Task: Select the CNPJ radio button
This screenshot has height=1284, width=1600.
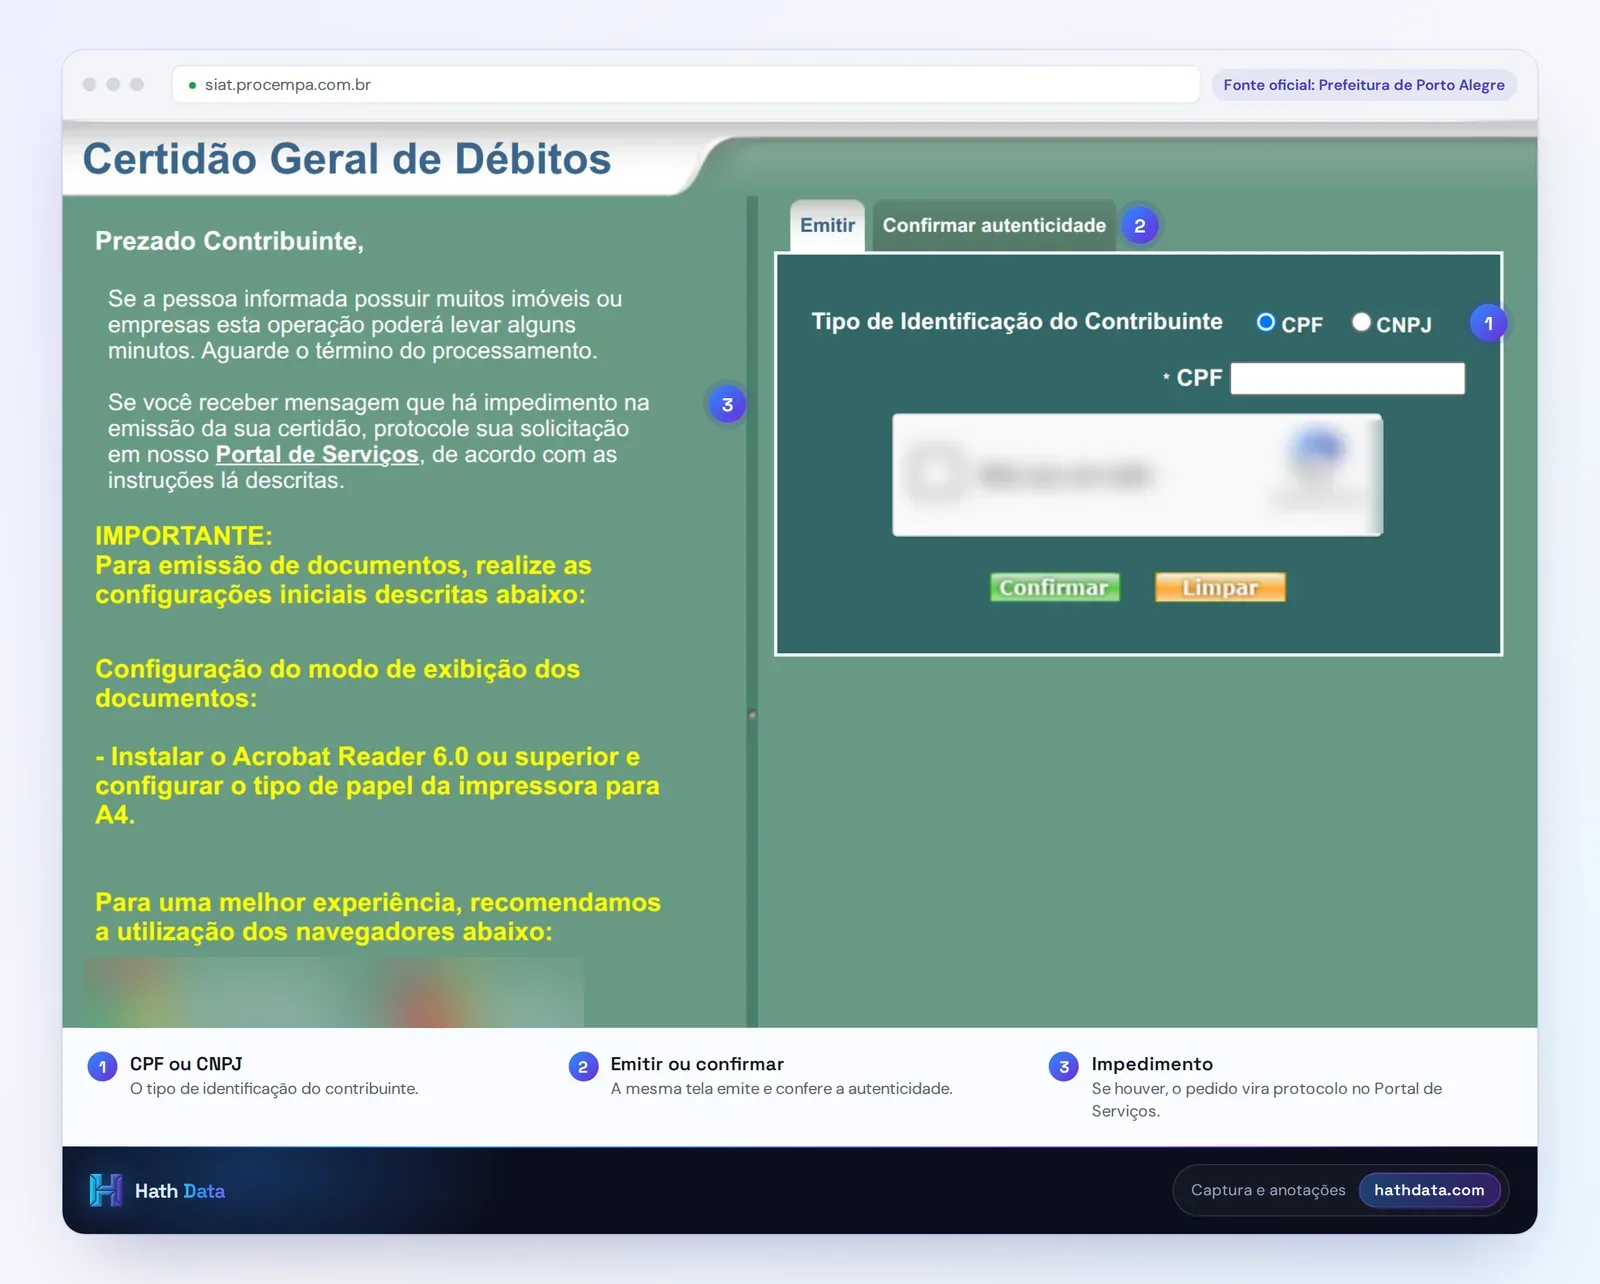Action: pyautogui.click(x=1361, y=322)
